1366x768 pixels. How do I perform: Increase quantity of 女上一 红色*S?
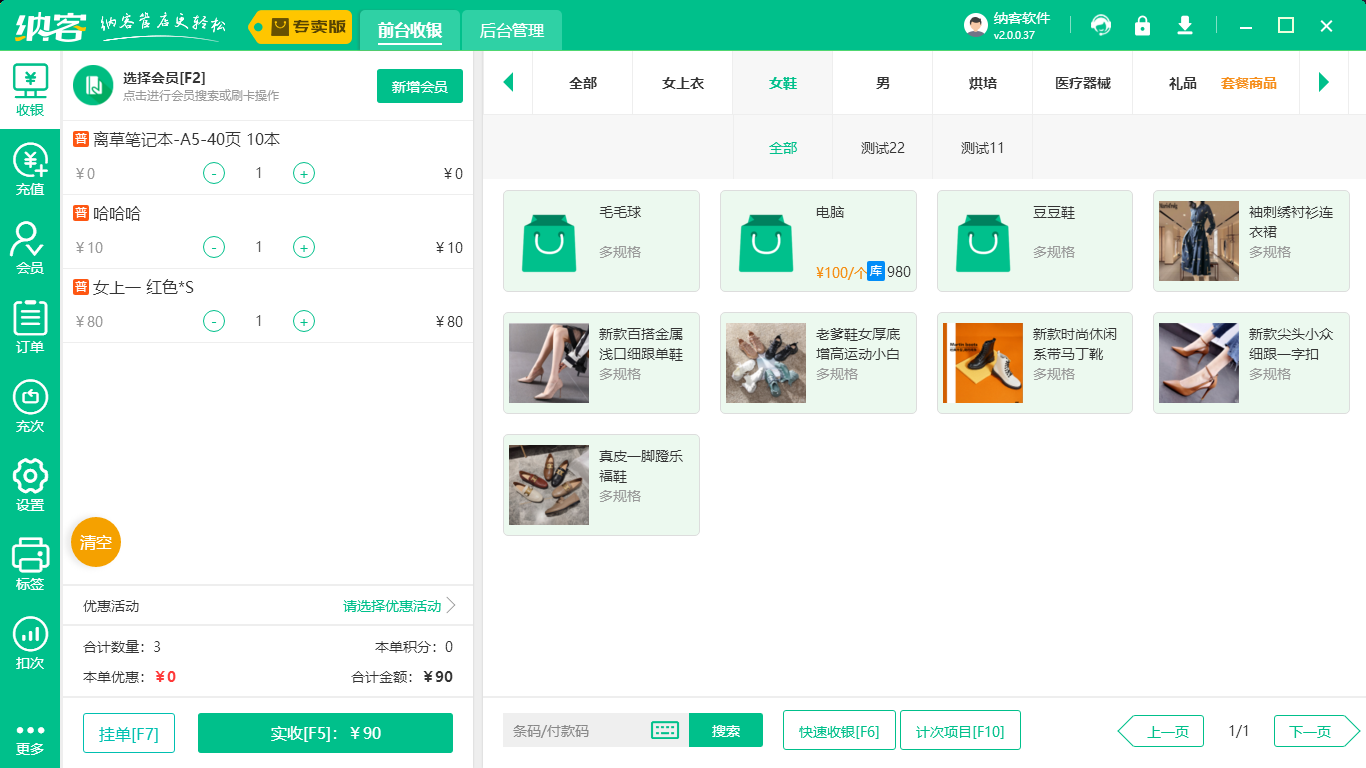pos(304,321)
